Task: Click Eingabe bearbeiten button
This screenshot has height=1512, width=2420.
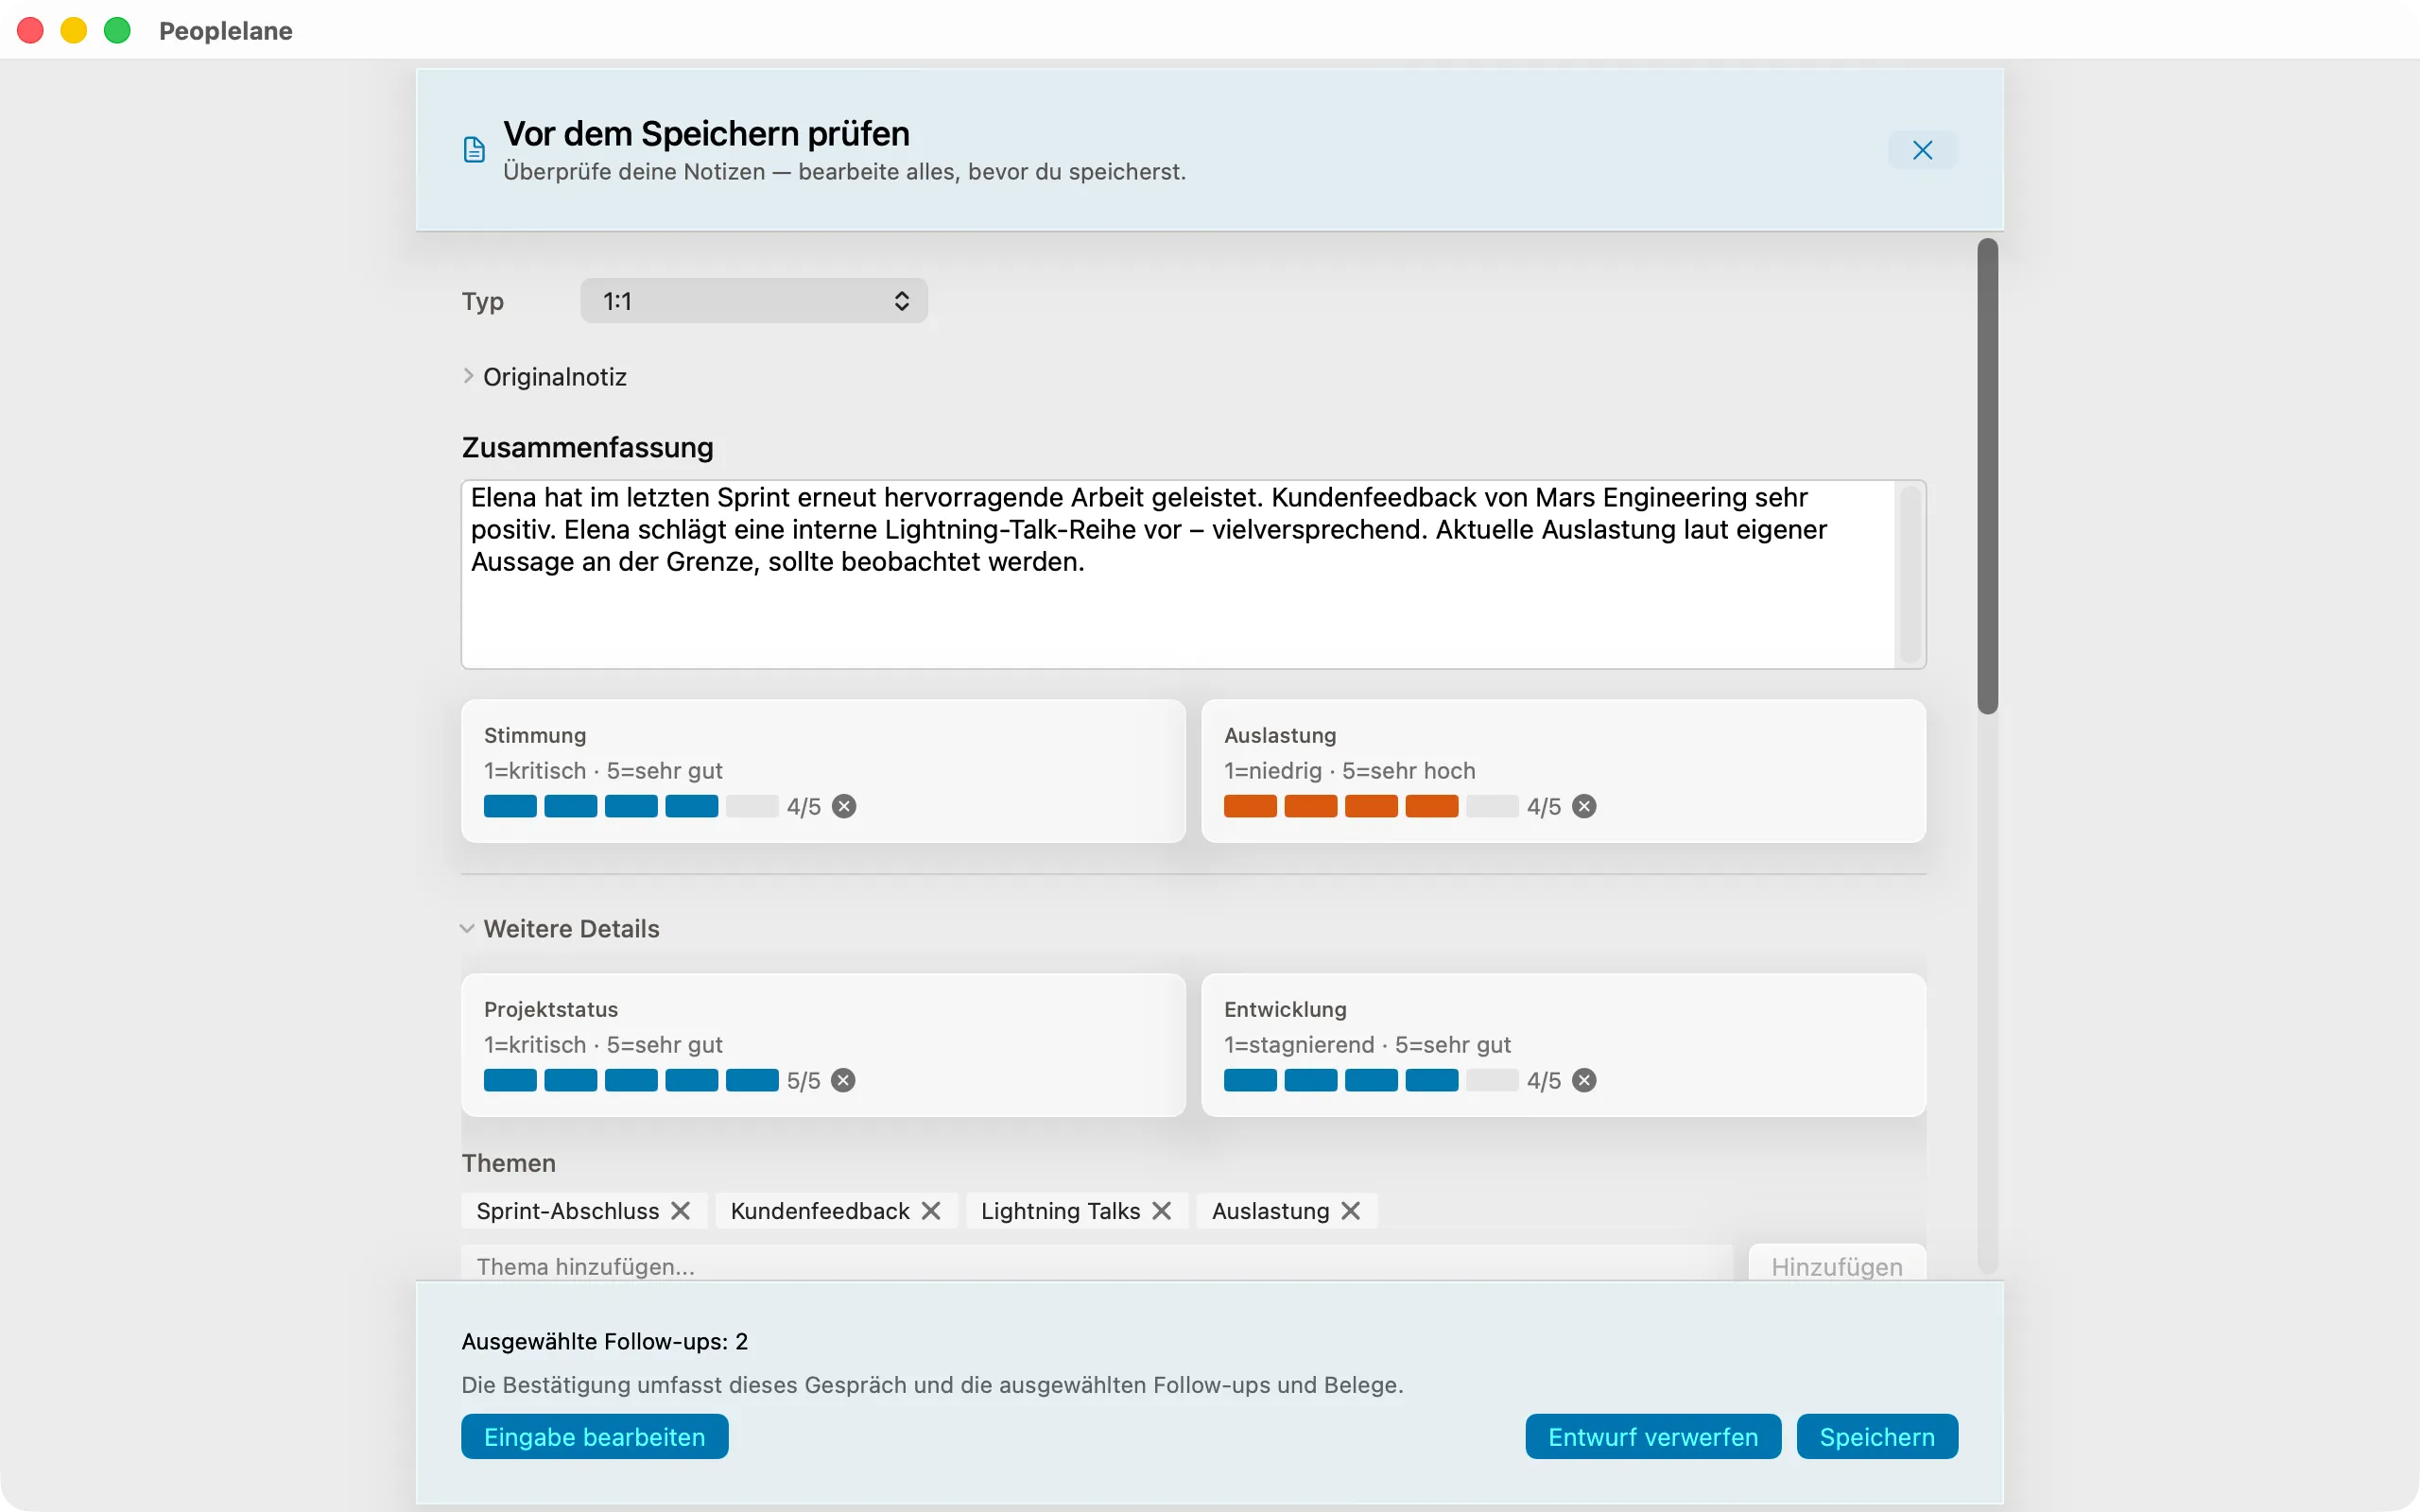Action: coord(595,1437)
